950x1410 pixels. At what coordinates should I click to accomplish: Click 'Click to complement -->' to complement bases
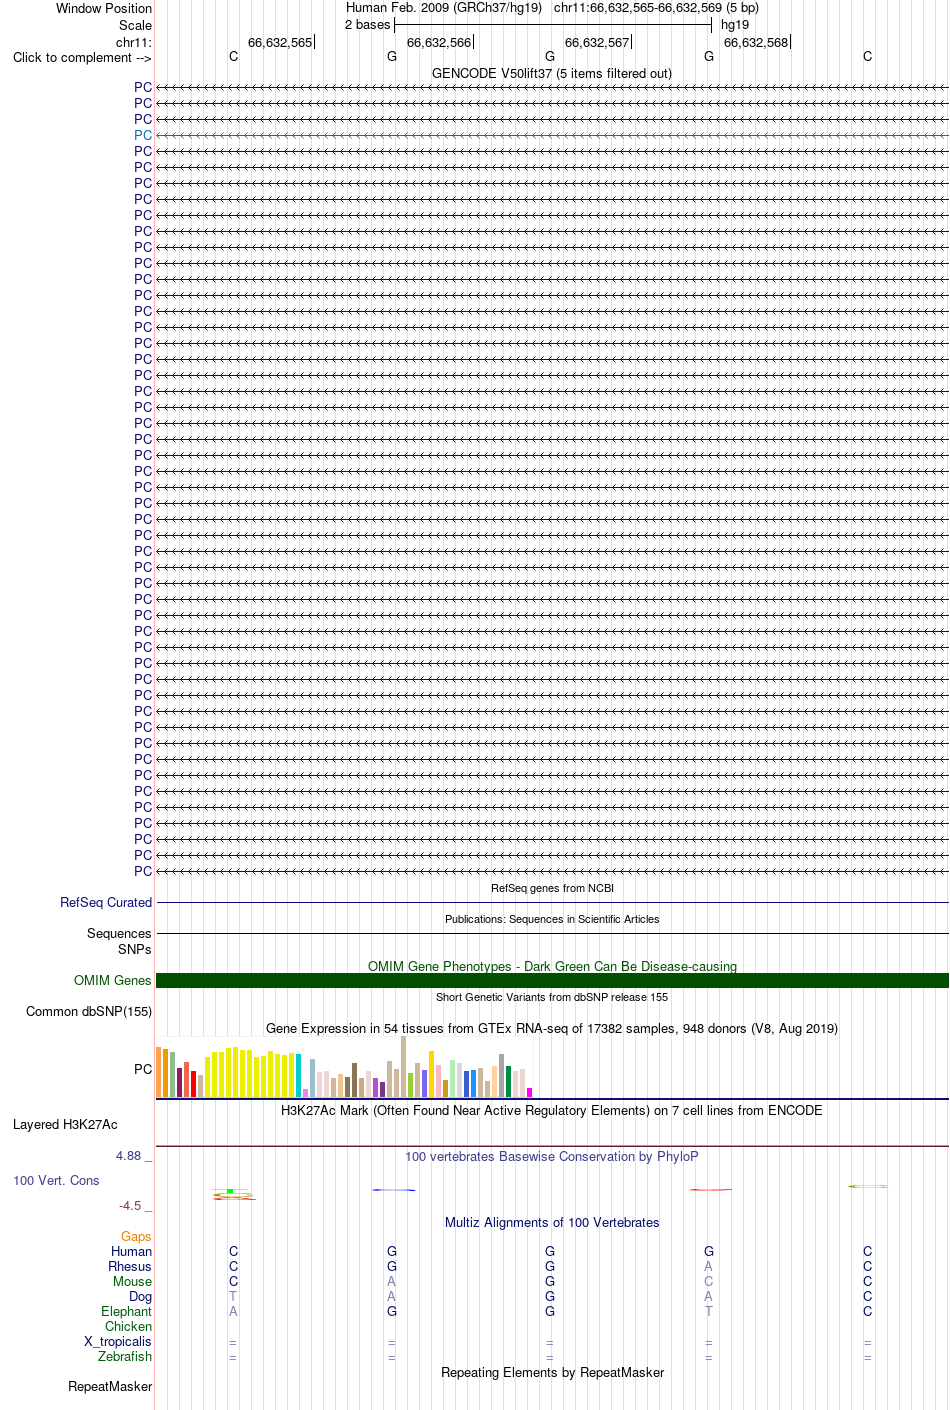pyautogui.click(x=82, y=57)
